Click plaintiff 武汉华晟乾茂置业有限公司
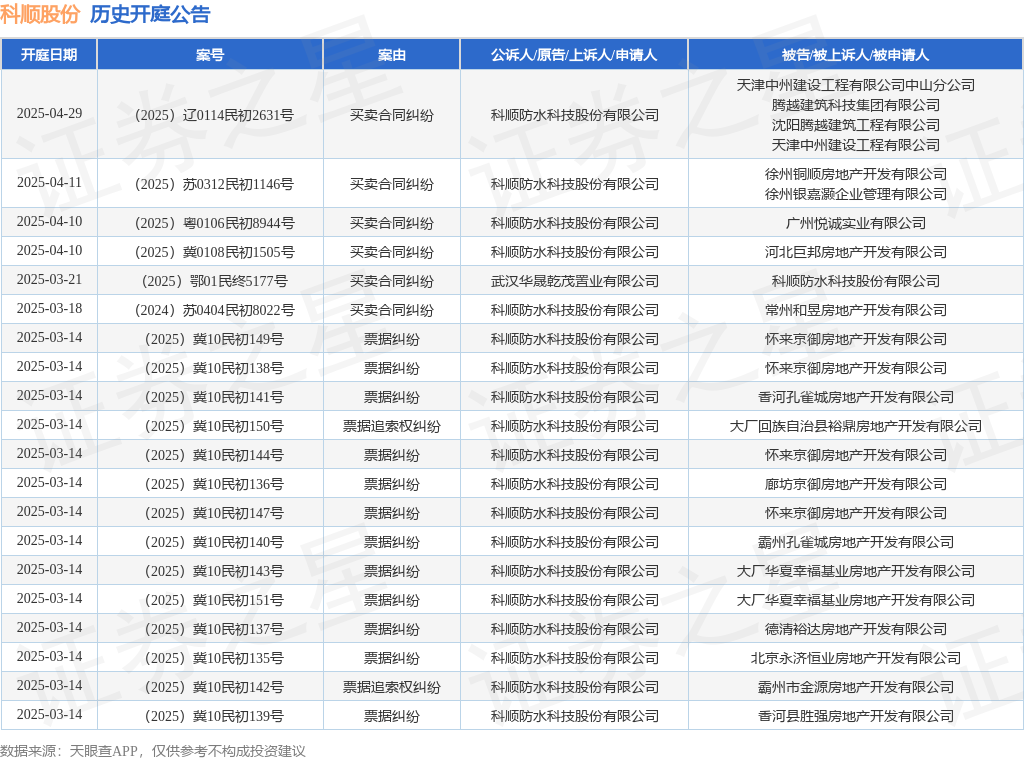 click(x=575, y=281)
